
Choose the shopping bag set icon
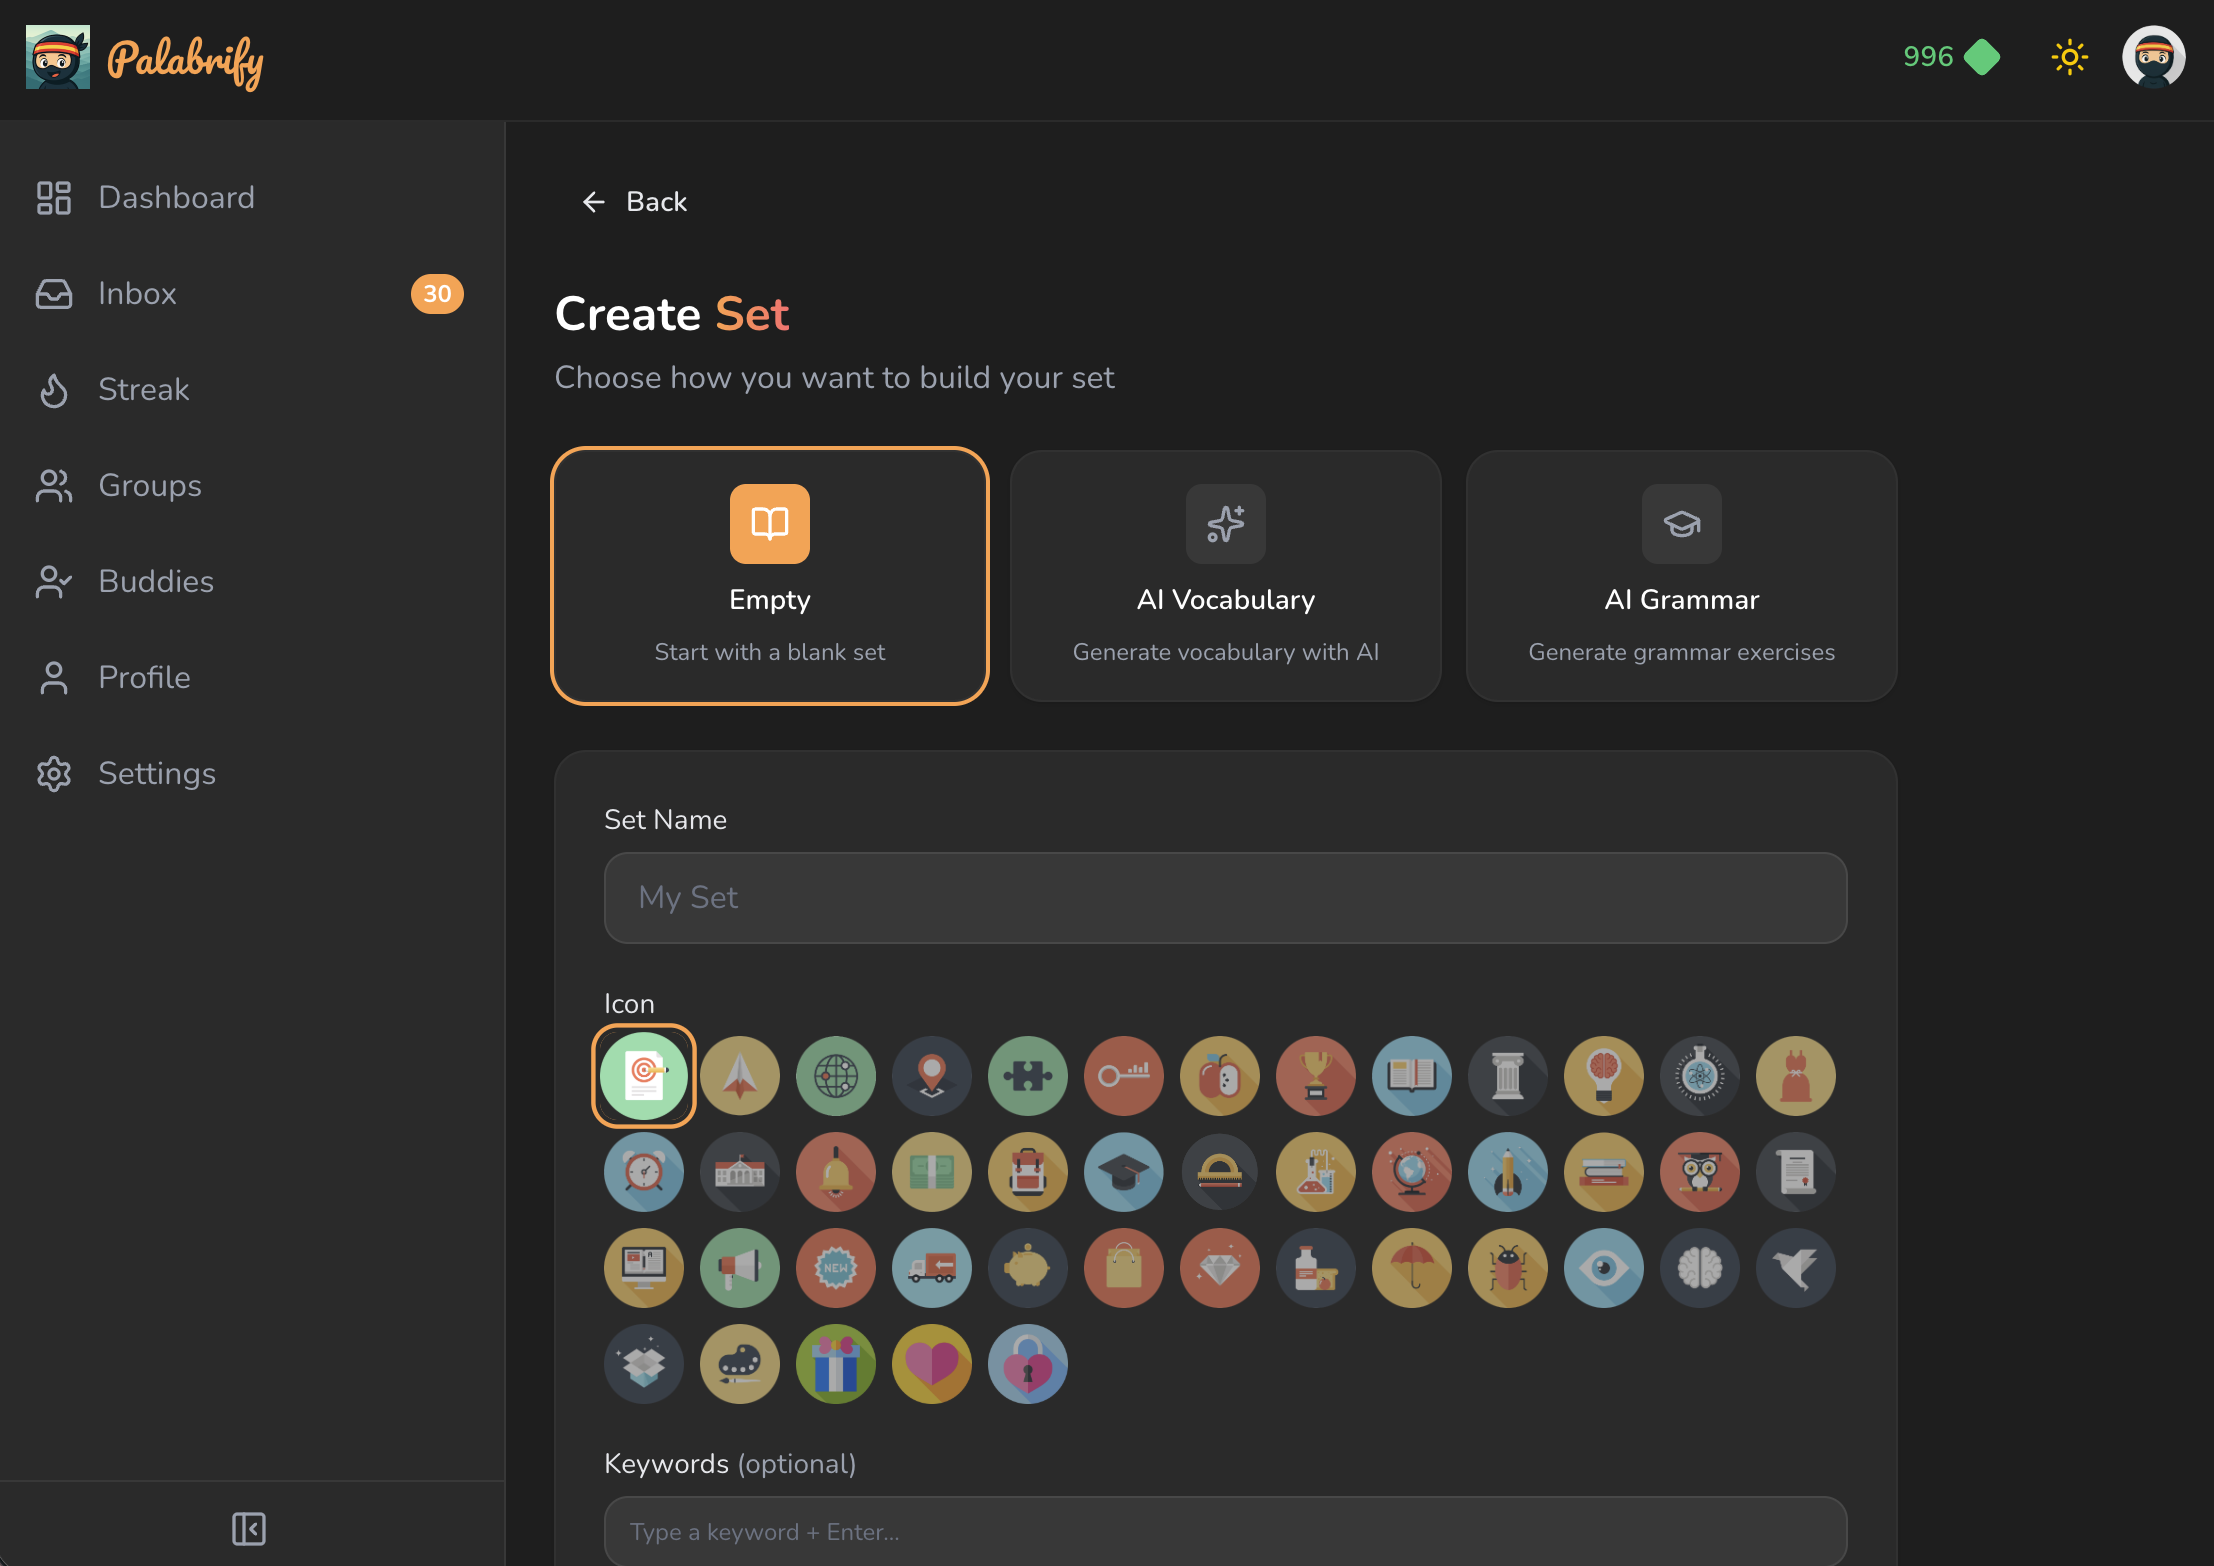pyautogui.click(x=1124, y=1268)
